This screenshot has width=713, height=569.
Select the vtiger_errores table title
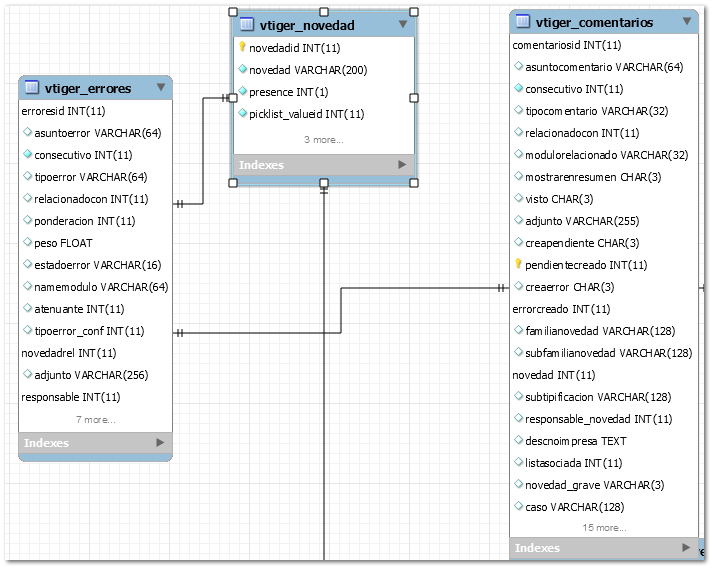click(88, 88)
